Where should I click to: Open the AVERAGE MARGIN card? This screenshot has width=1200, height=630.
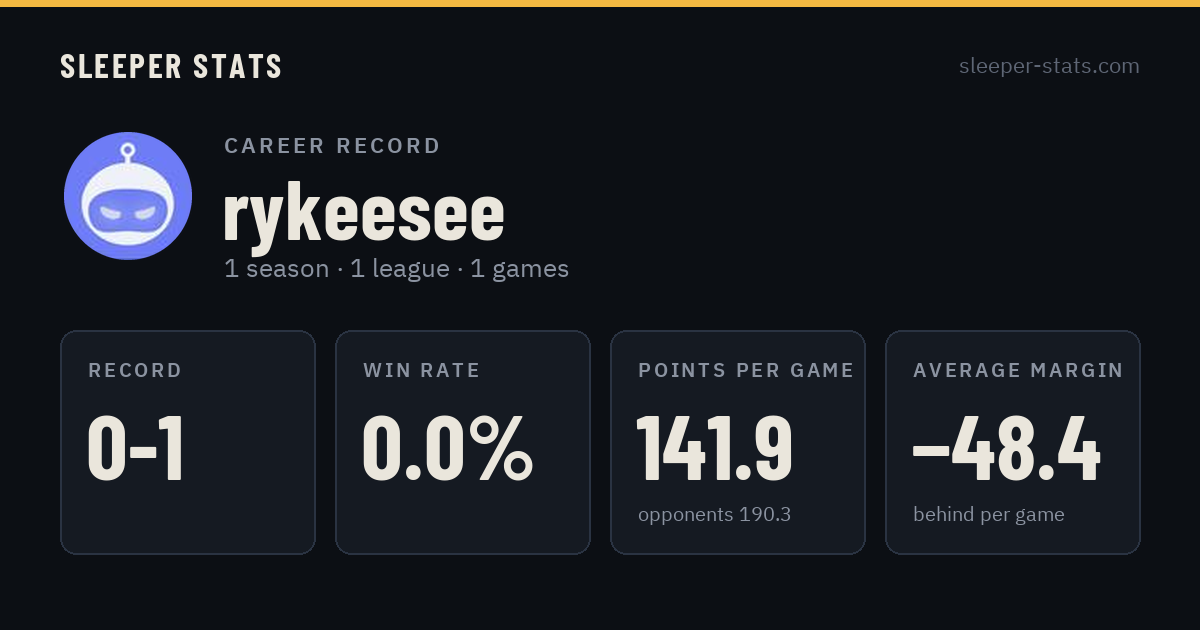(x=1013, y=442)
